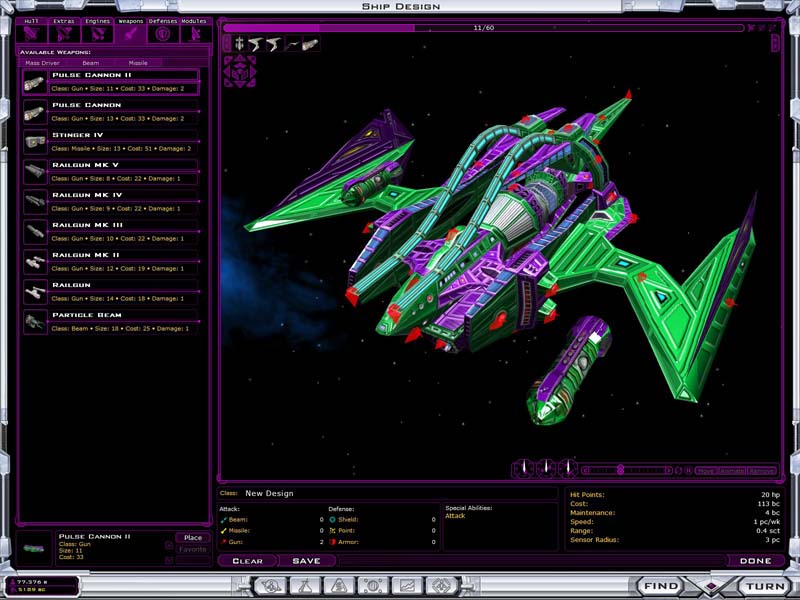Image resolution: width=800 pixels, height=600 pixels.
Task: Mark Pulse Cannon II as Favorite
Action: [x=193, y=549]
